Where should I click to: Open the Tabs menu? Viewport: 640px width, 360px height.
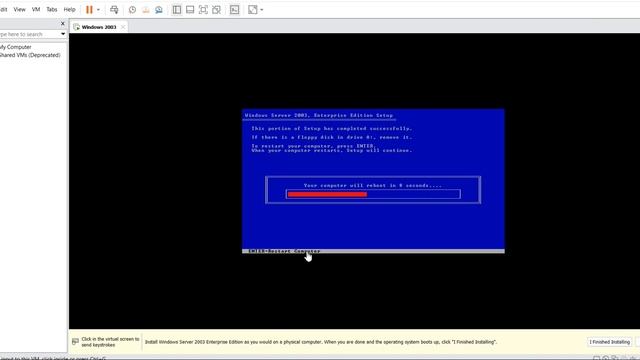point(51,9)
